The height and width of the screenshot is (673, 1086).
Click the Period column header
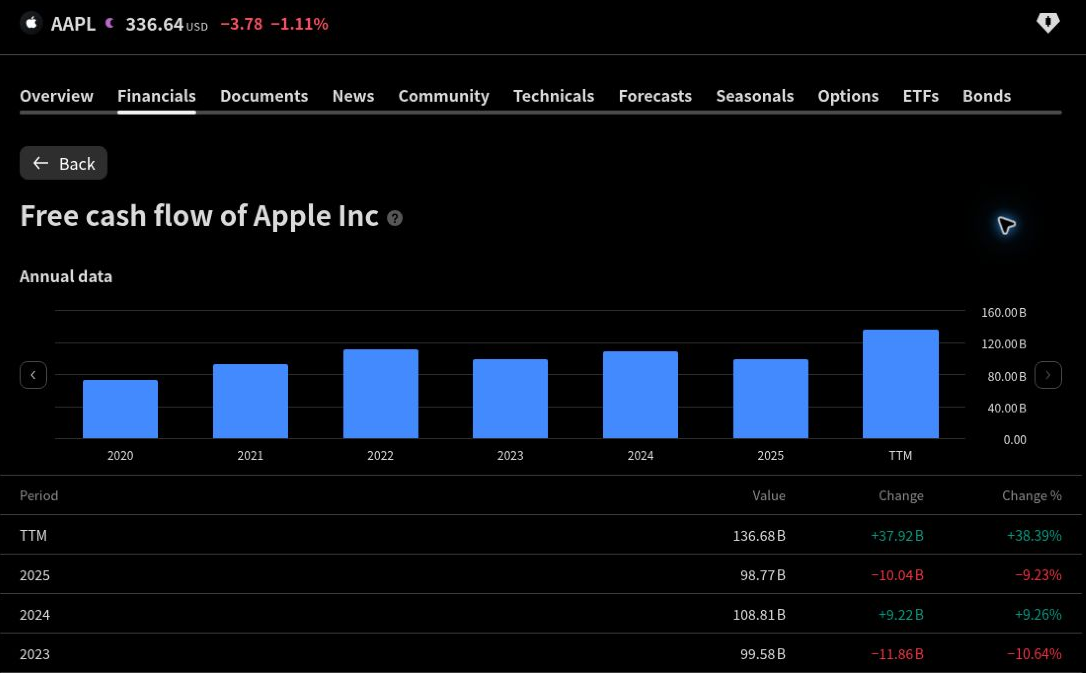click(x=39, y=495)
